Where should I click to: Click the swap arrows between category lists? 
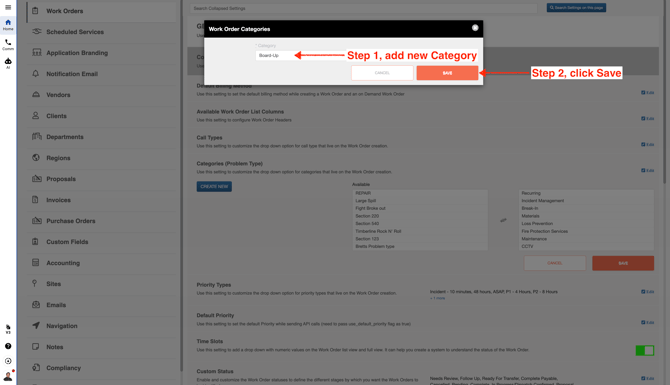pyautogui.click(x=503, y=220)
